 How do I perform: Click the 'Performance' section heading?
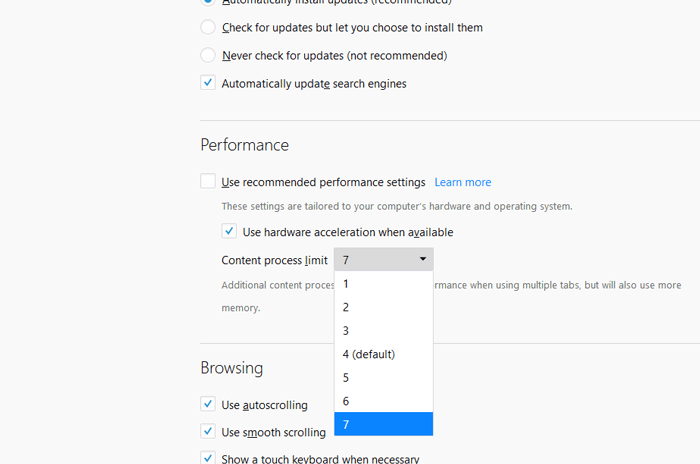click(244, 145)
